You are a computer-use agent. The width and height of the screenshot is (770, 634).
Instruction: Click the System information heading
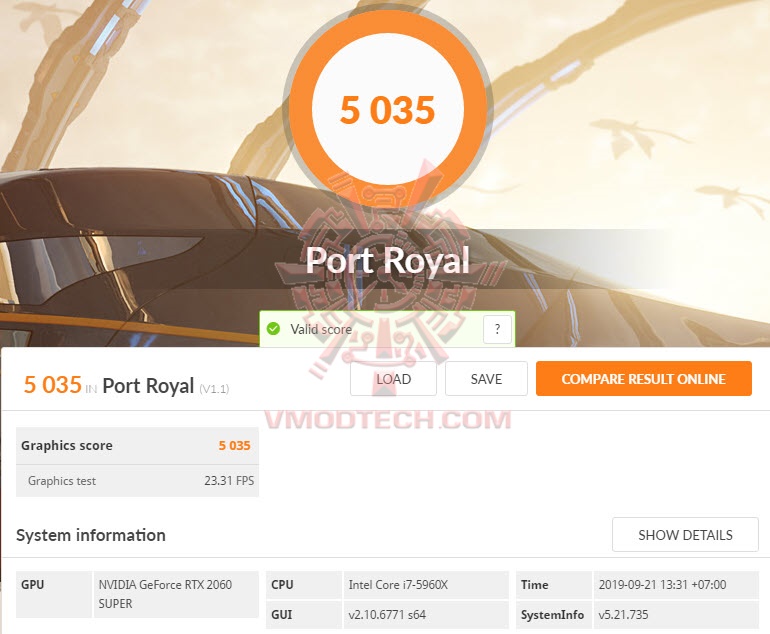click(91, 535)
